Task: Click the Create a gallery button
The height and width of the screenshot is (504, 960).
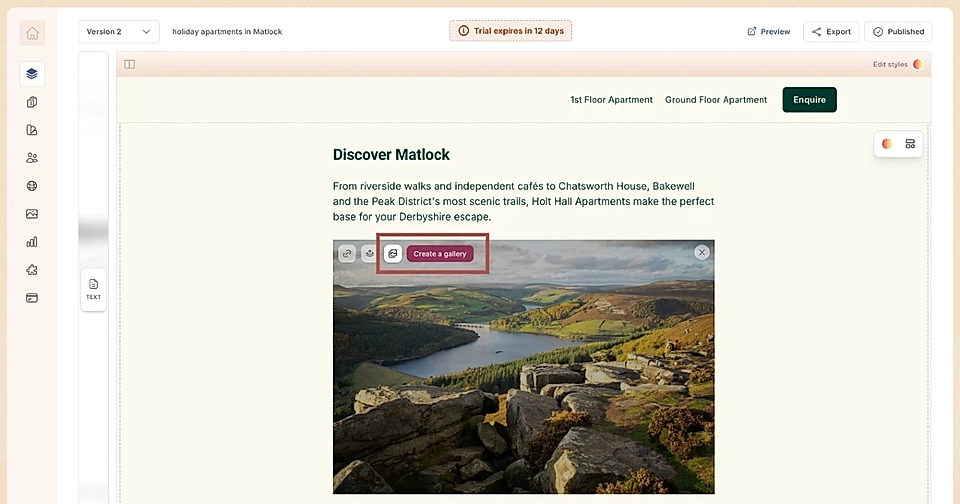Action: 440,254
